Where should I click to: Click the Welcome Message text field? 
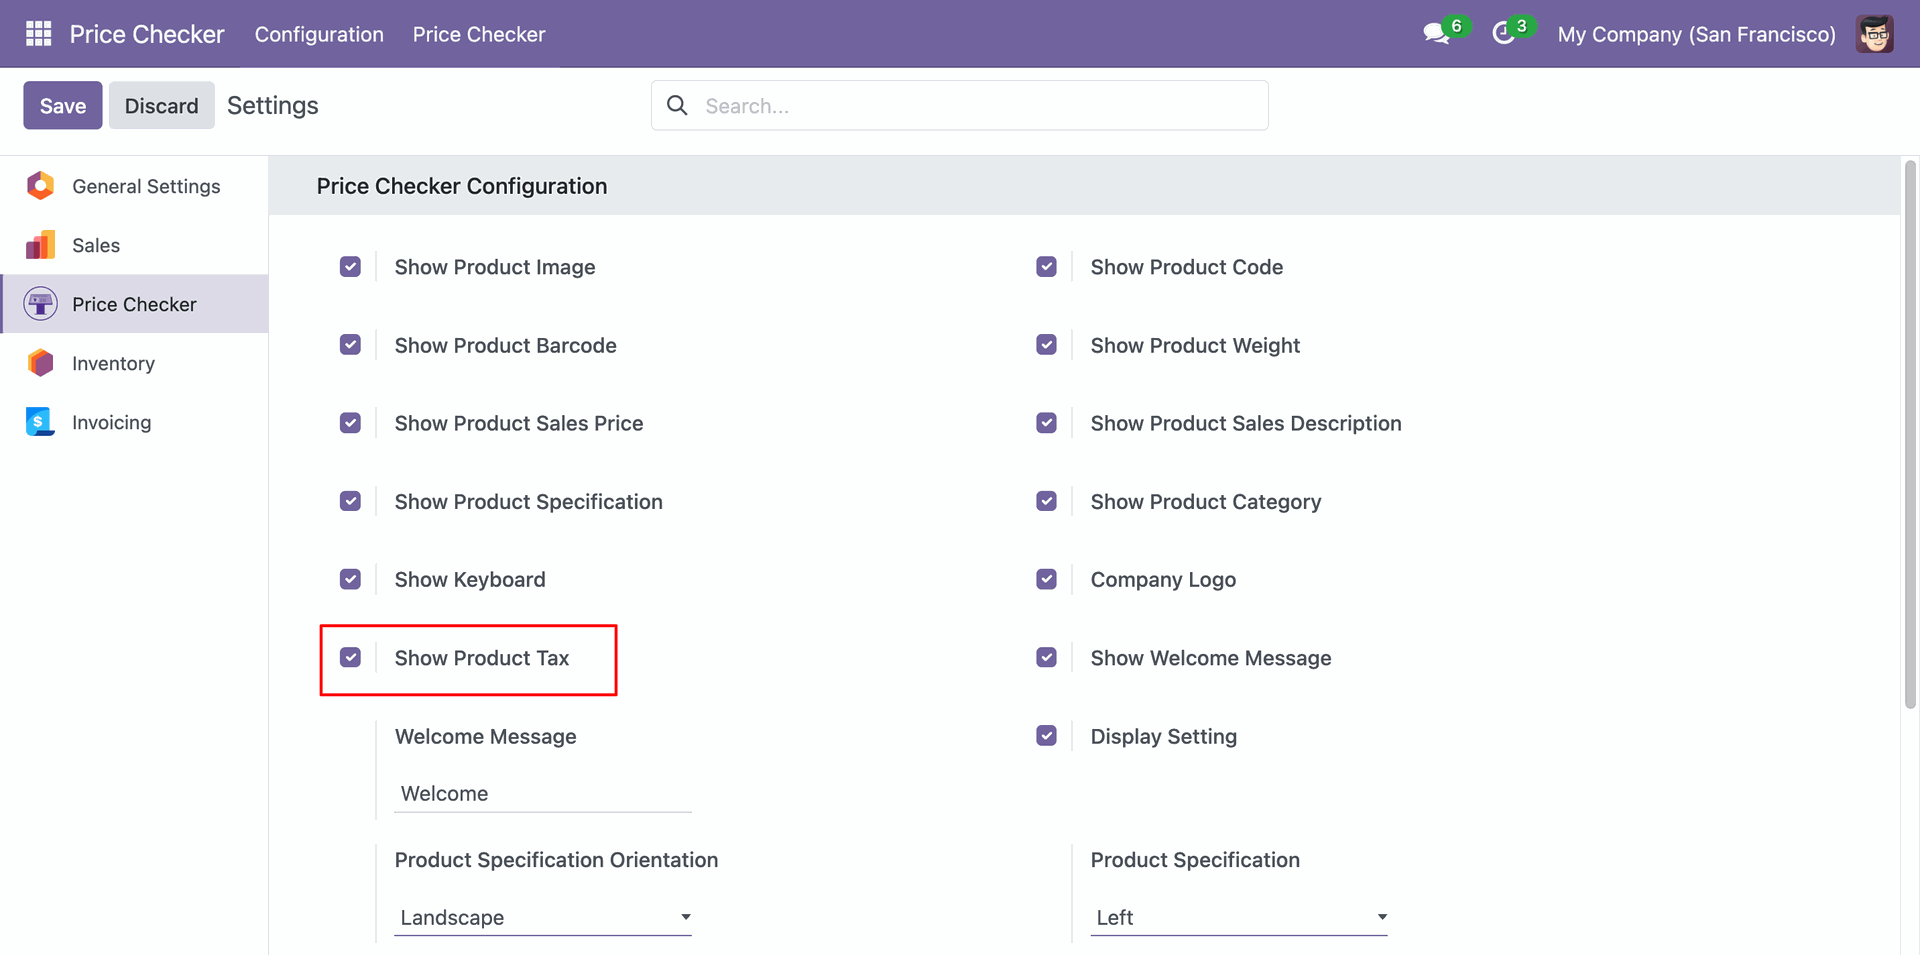point(543,794)
